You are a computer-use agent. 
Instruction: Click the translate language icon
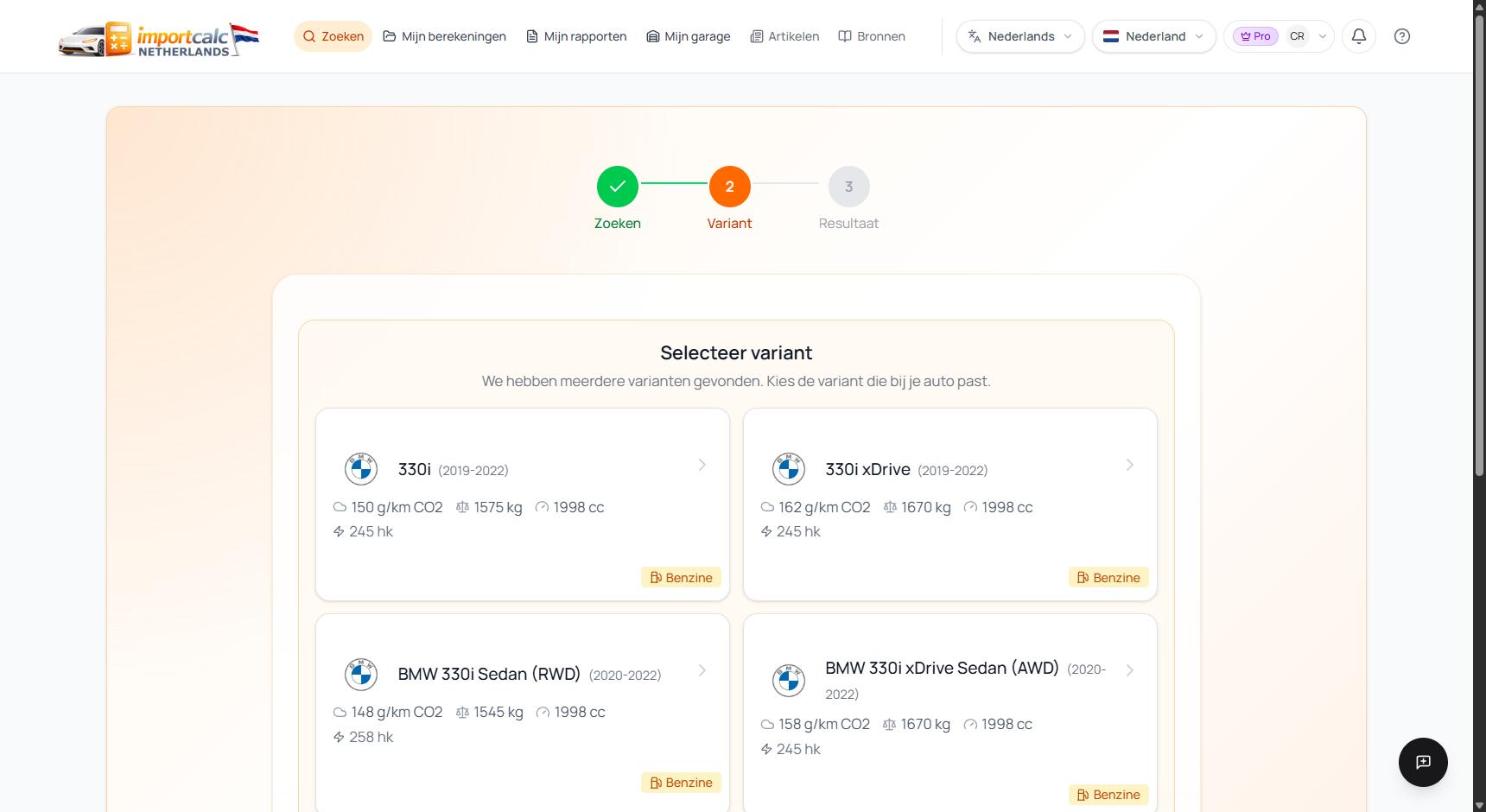pos(974,36)
